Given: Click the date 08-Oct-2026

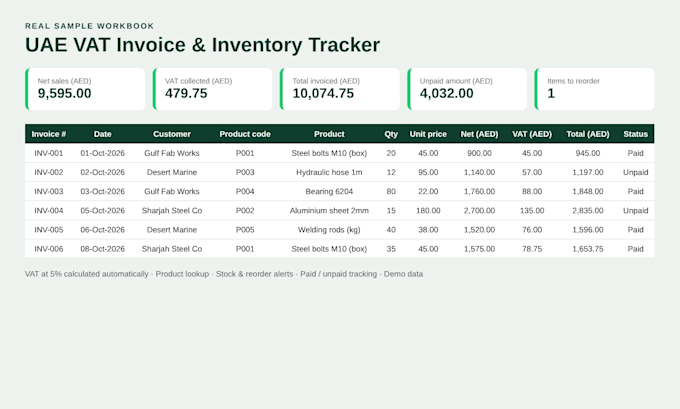Looking at the screenshot, I should [x=102, y=249].
